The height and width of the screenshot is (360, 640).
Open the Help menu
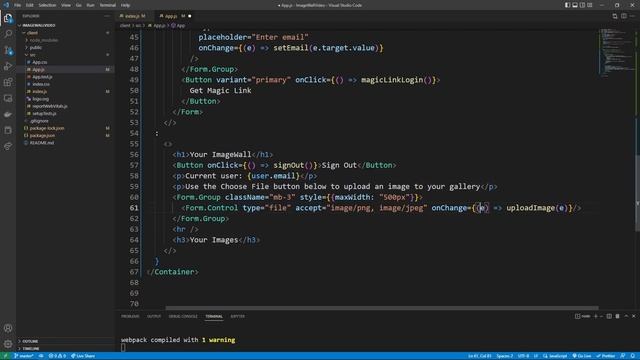click(x=125, y=5)
